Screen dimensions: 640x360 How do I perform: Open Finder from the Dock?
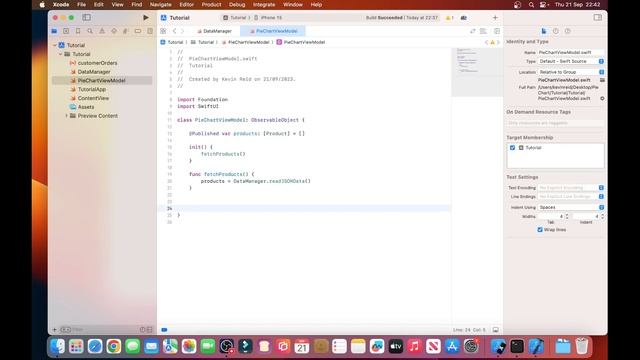click(x=58, y=347)
